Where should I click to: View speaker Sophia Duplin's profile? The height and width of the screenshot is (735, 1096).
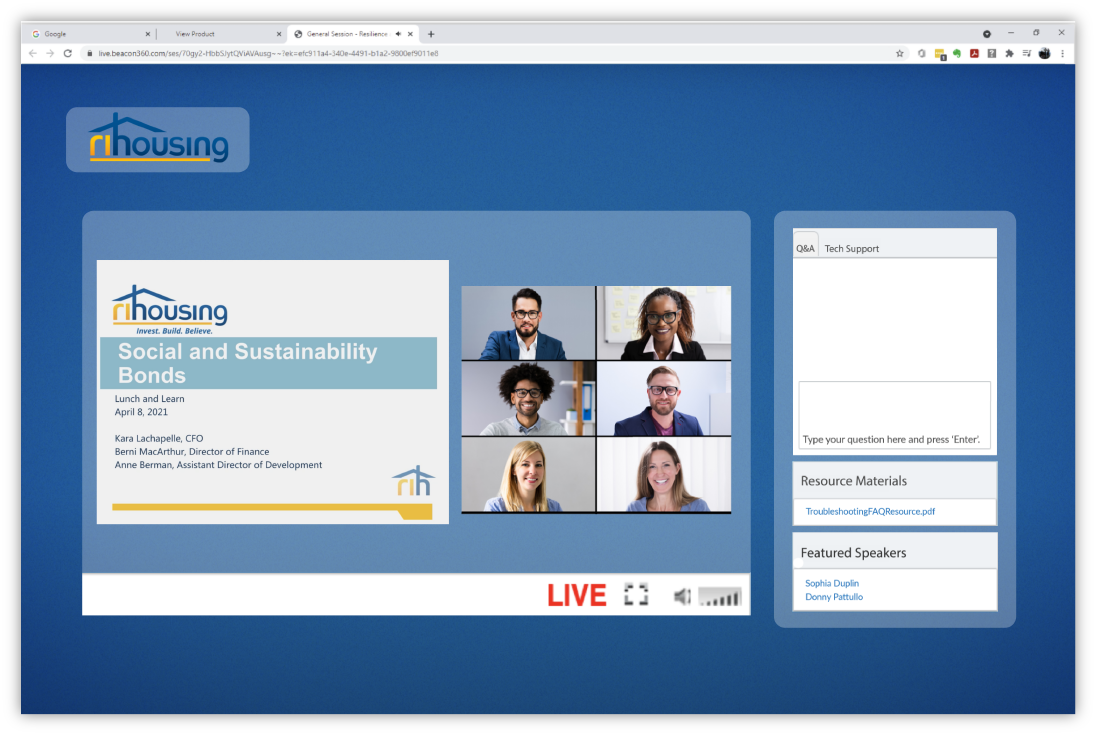pos(832,583)
